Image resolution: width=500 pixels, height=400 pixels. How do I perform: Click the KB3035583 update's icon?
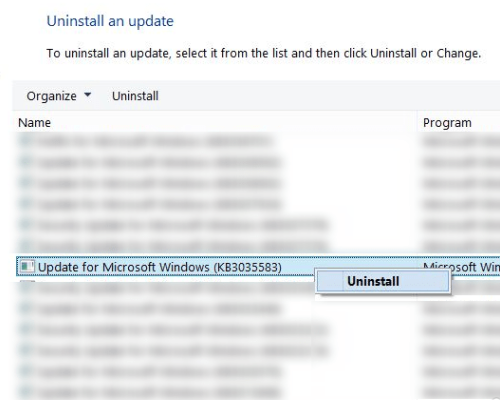tap(27, 267)
